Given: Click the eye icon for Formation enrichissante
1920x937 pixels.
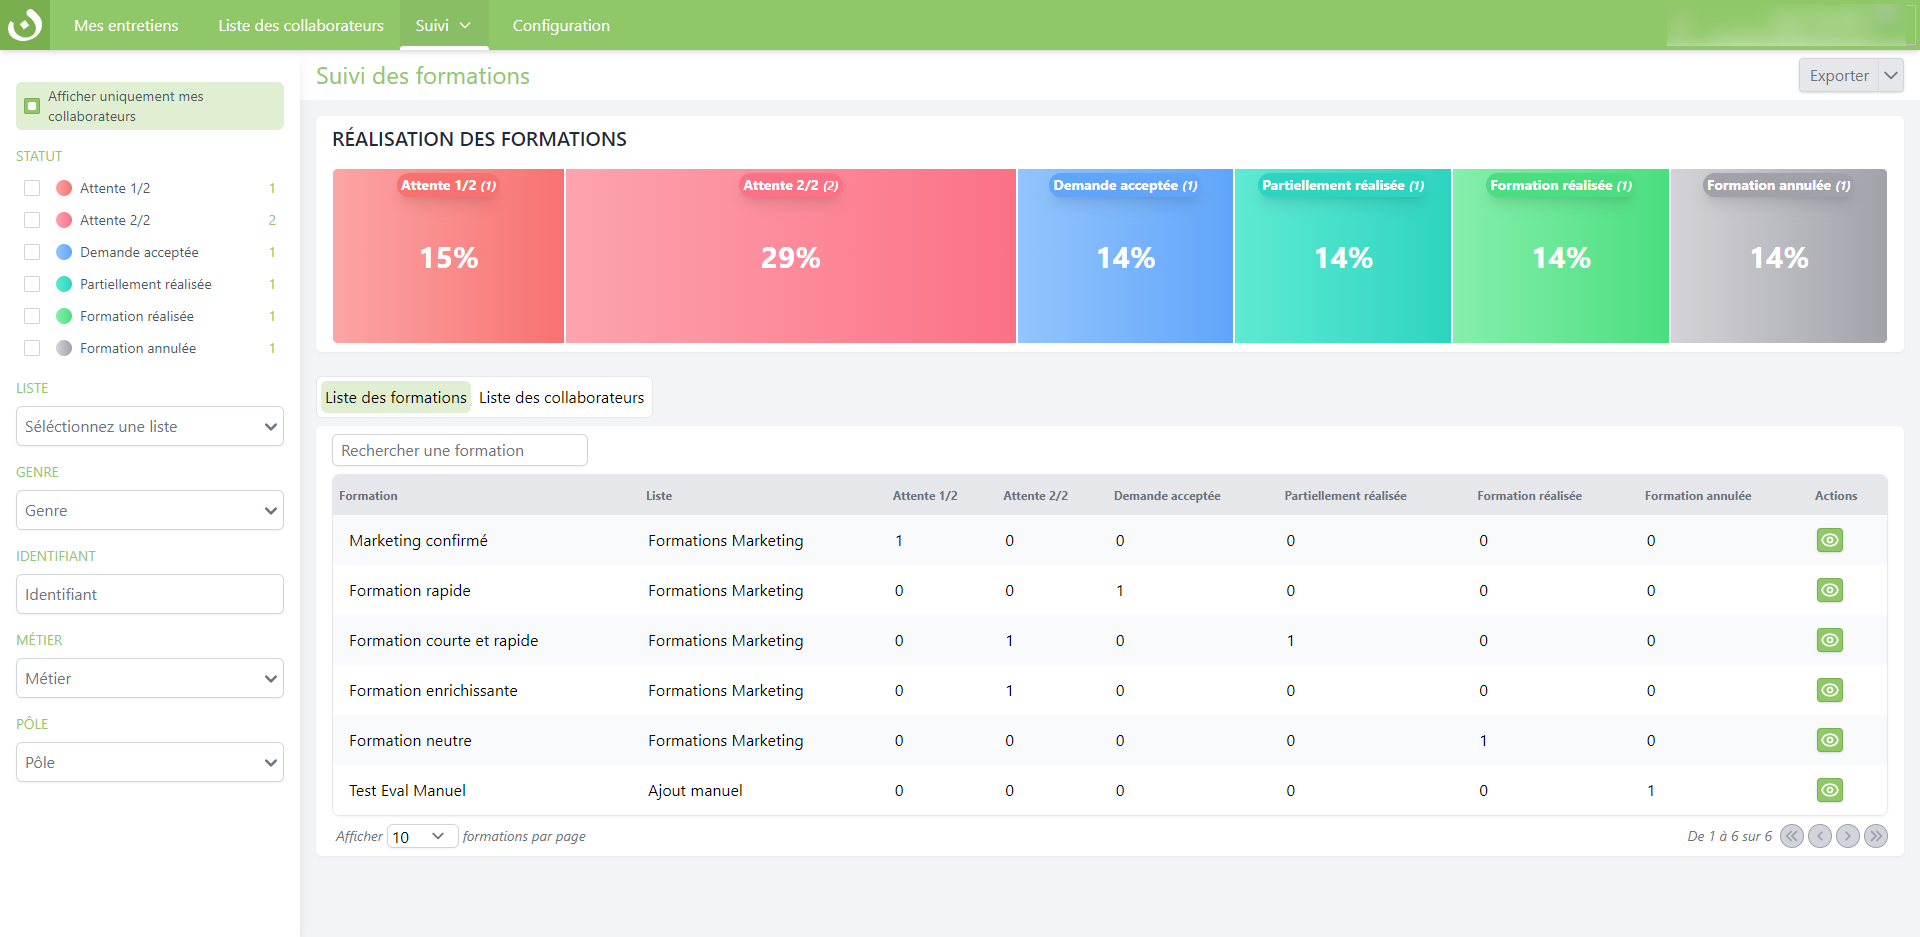Looking at the screenshot, I should pyautogui.click(x=1829, y=690).
